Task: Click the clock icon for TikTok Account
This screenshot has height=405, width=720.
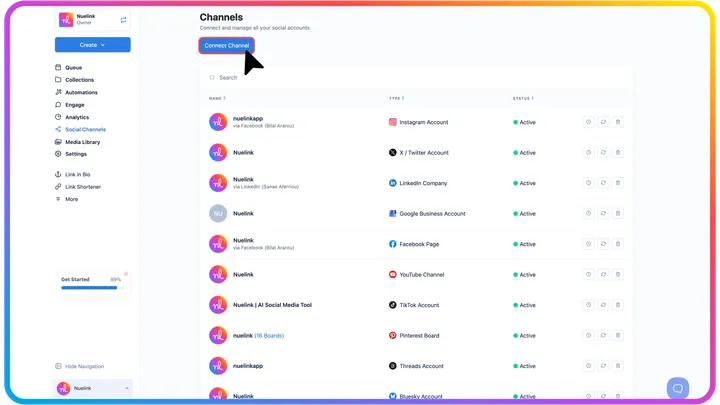Action: [588, 305]
